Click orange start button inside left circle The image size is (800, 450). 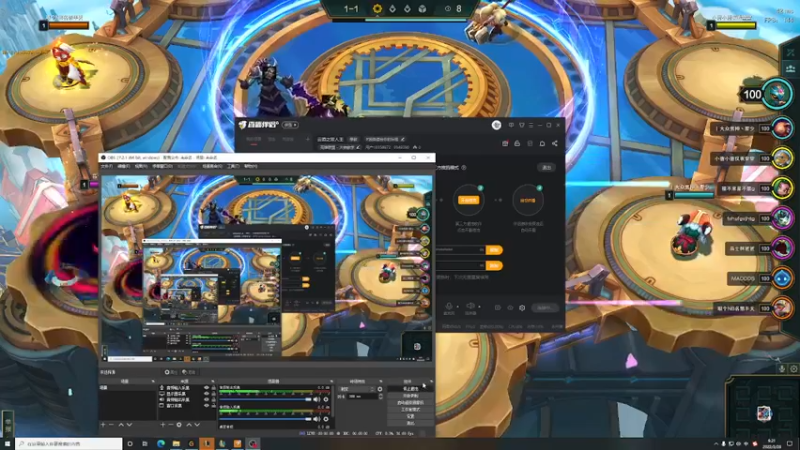(x=468, y=201)
